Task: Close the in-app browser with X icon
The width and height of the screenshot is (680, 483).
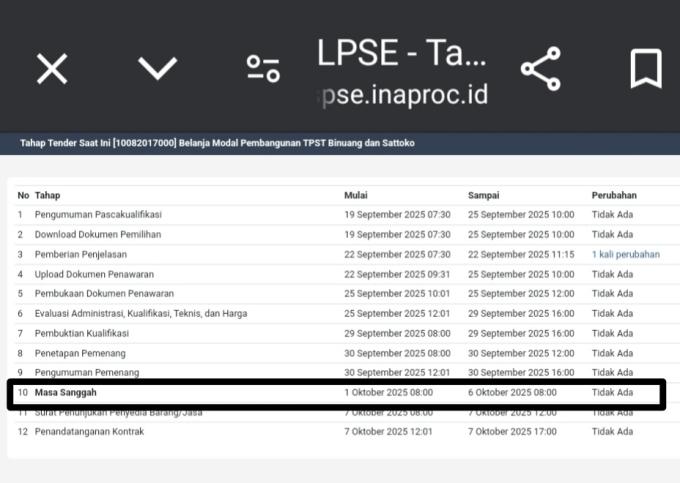Action: [52, 68]
